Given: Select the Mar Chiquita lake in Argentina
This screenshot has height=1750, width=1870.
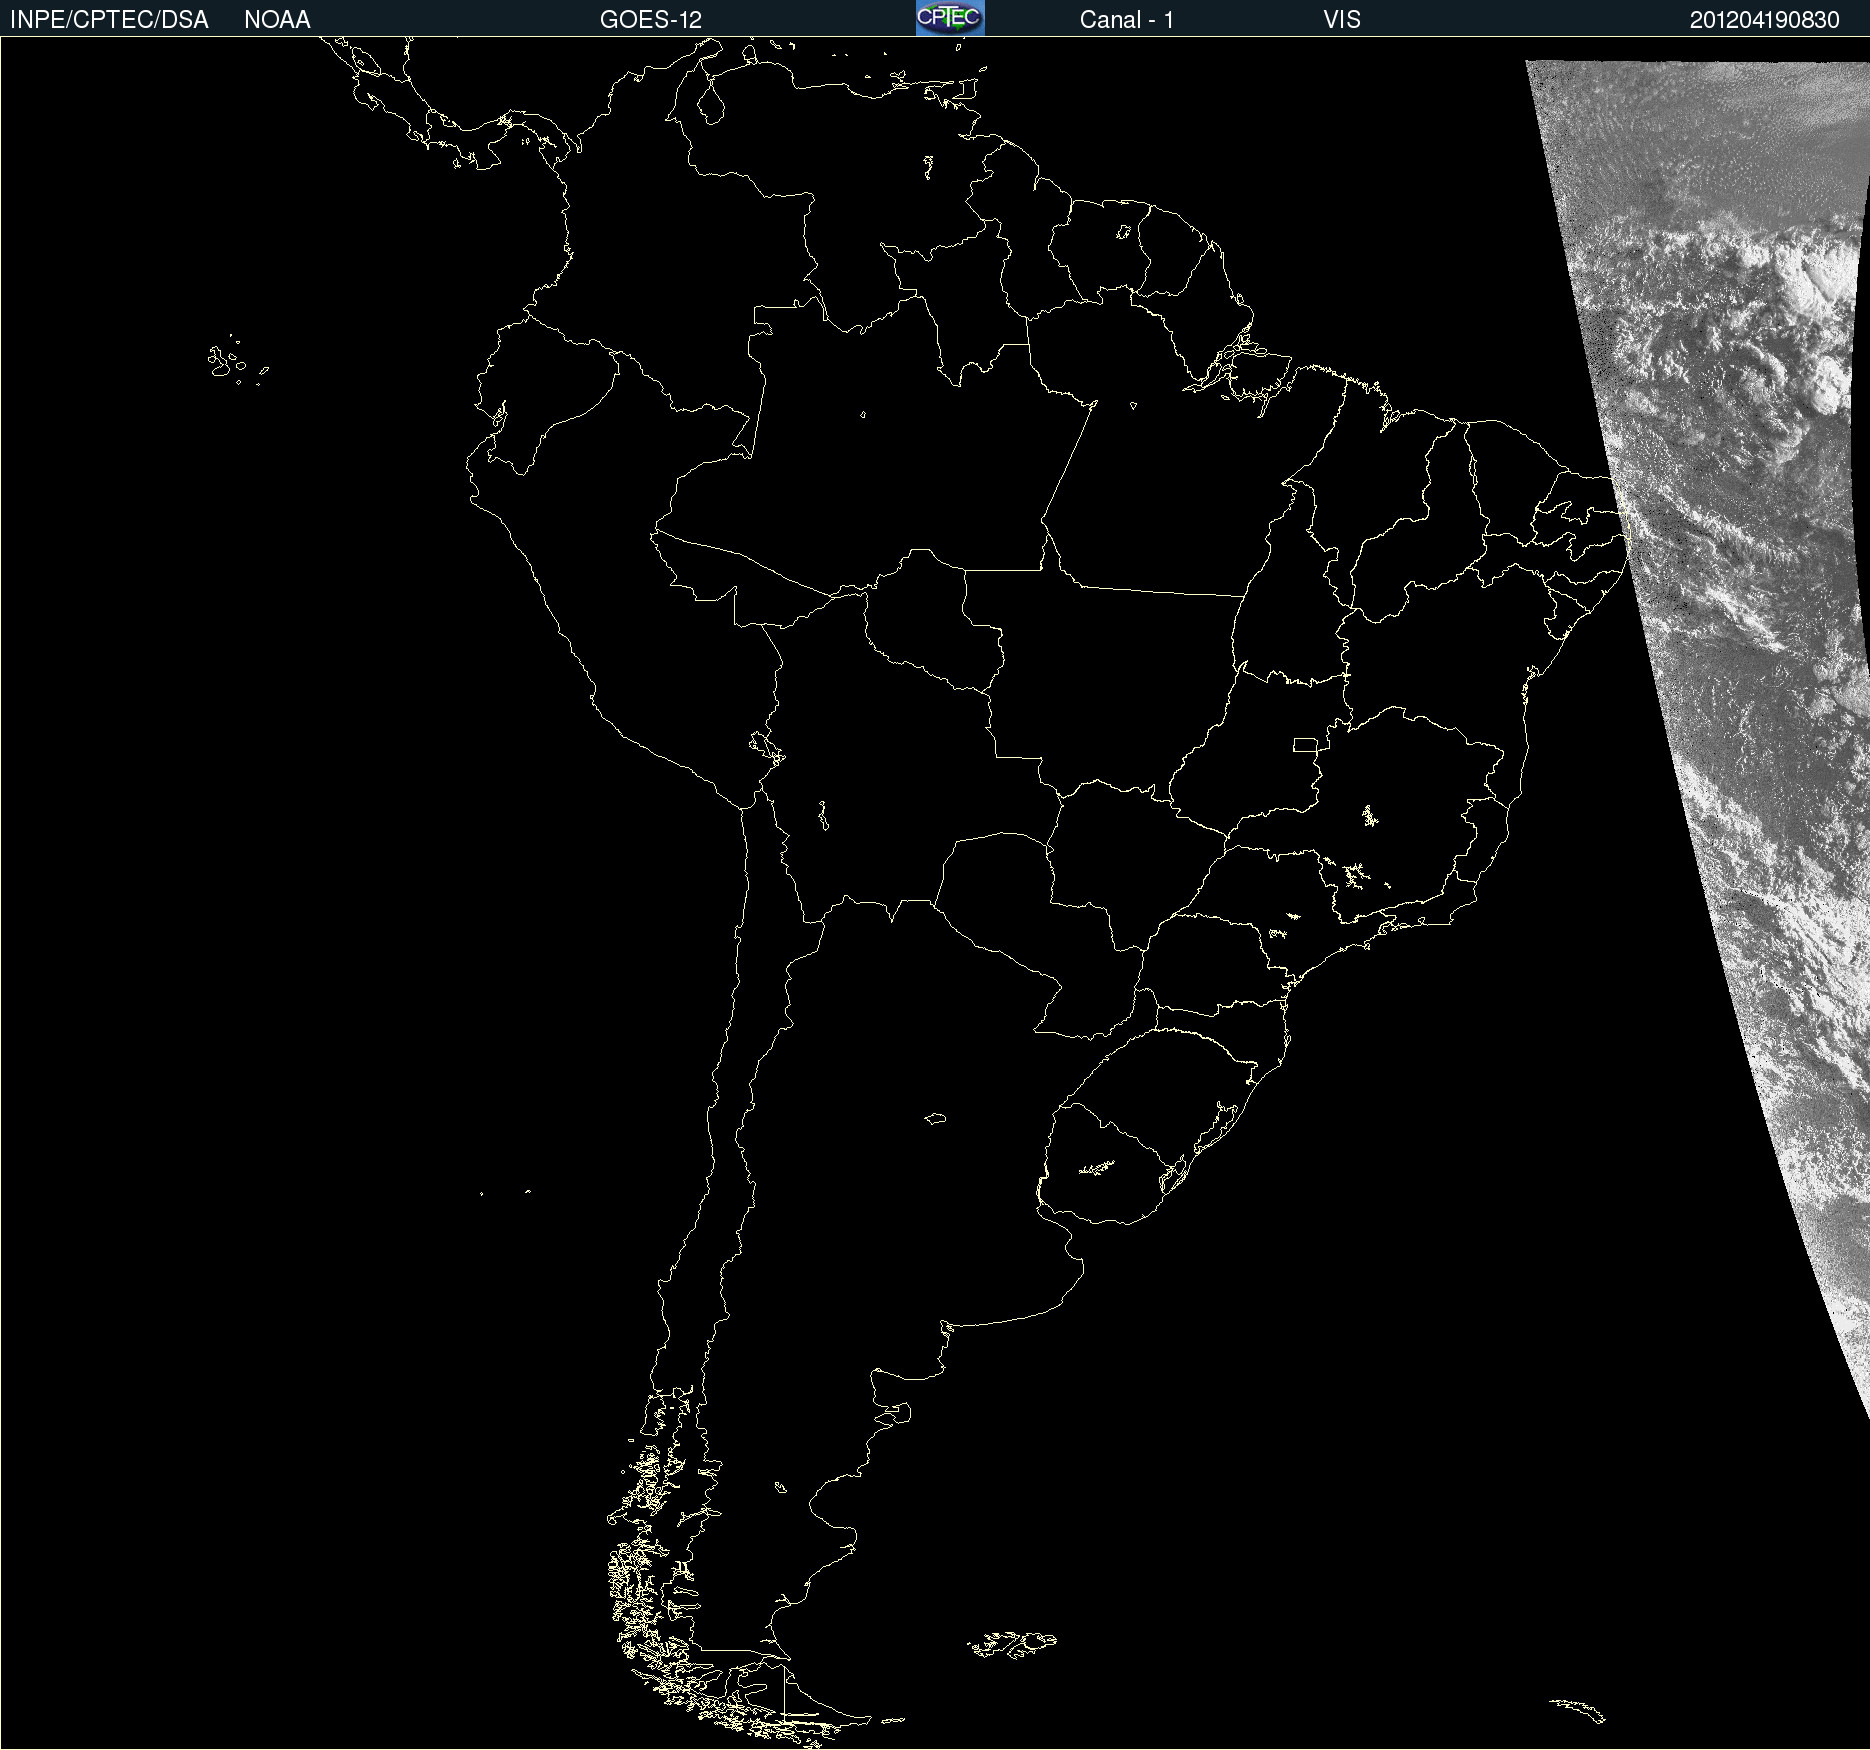Looking at the screenshot, I should click(935, 1118).
